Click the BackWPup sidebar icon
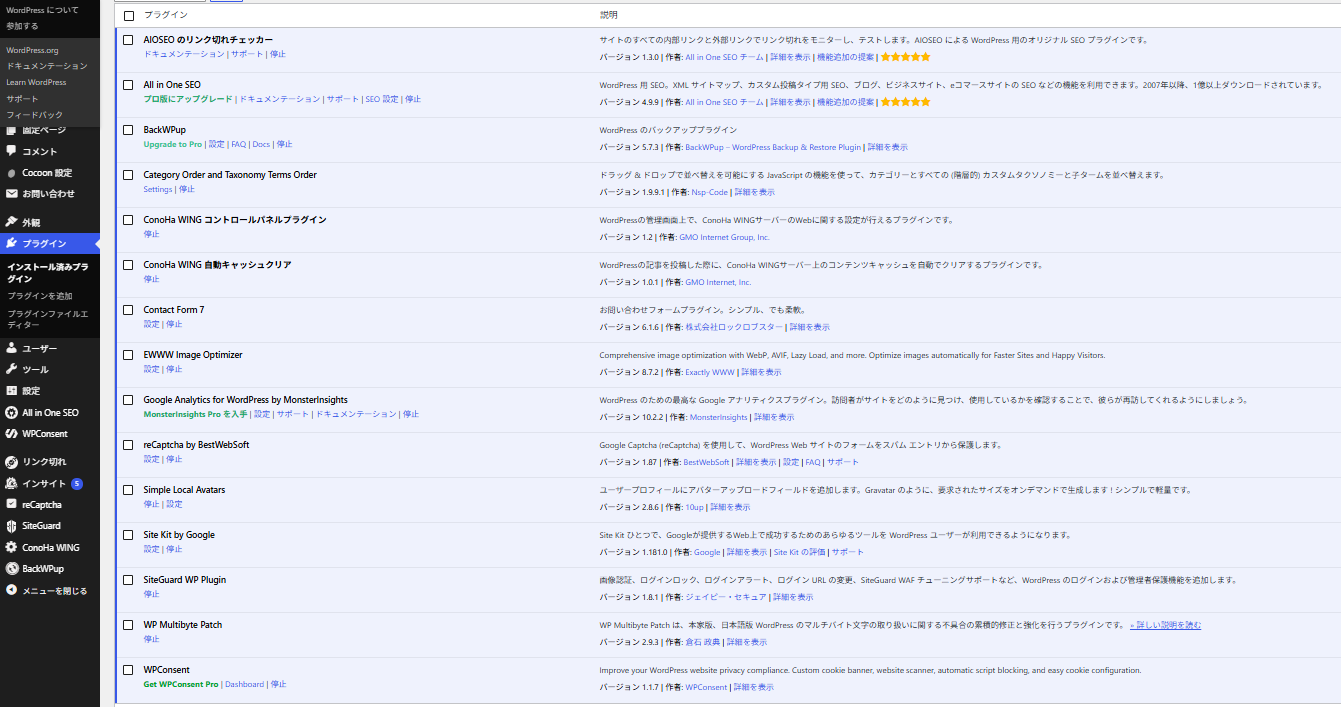This screenshot has height=707, width=1341. (x=11, y=568)
